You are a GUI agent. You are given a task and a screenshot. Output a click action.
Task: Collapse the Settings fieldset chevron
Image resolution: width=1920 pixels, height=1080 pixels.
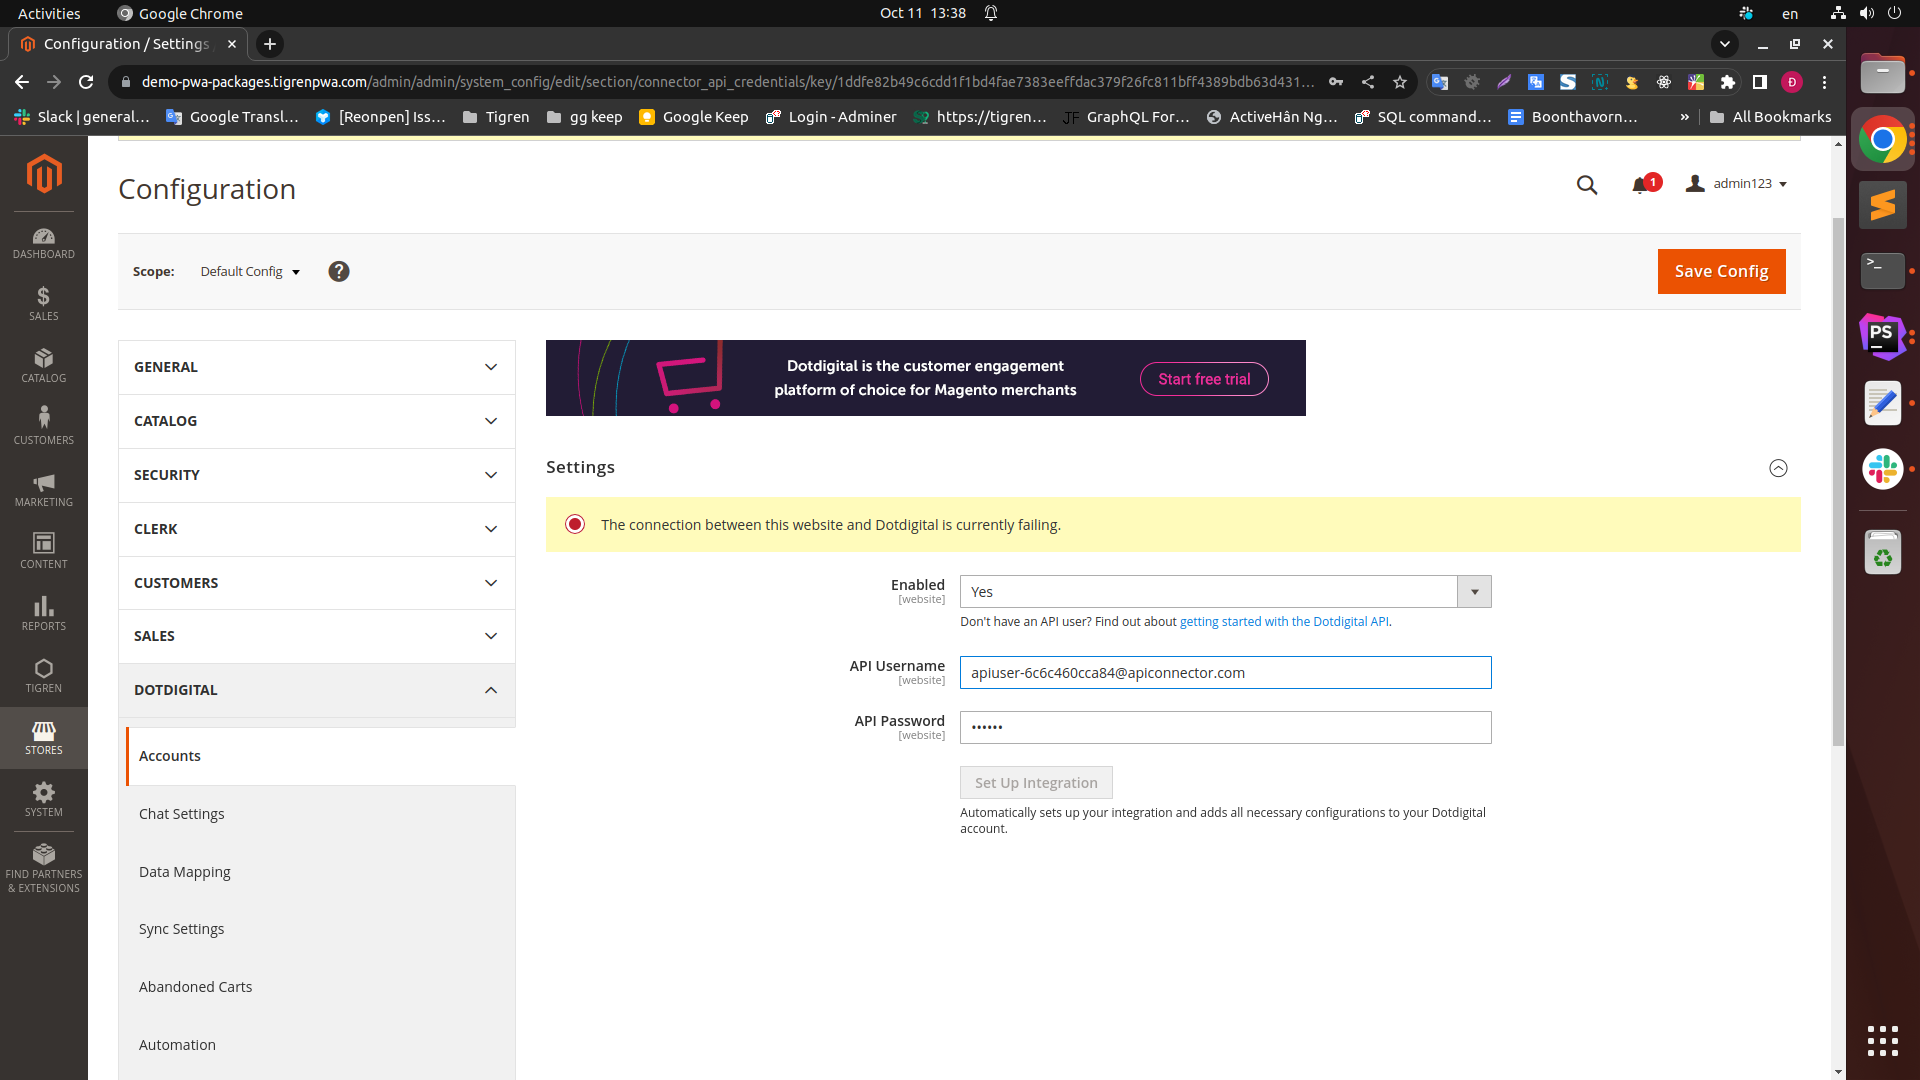(1778, 468)
